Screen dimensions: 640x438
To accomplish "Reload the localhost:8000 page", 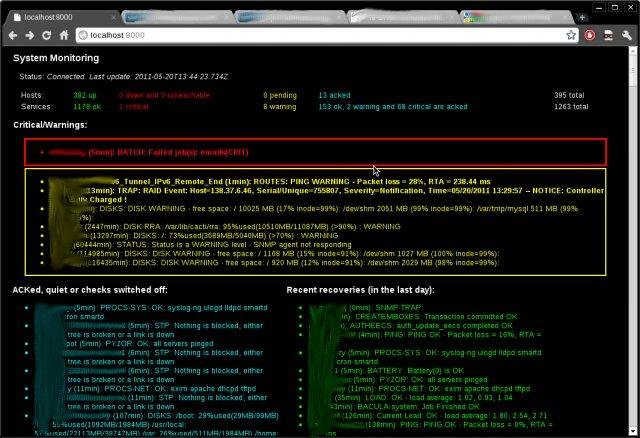I will [x=47, y=36].
